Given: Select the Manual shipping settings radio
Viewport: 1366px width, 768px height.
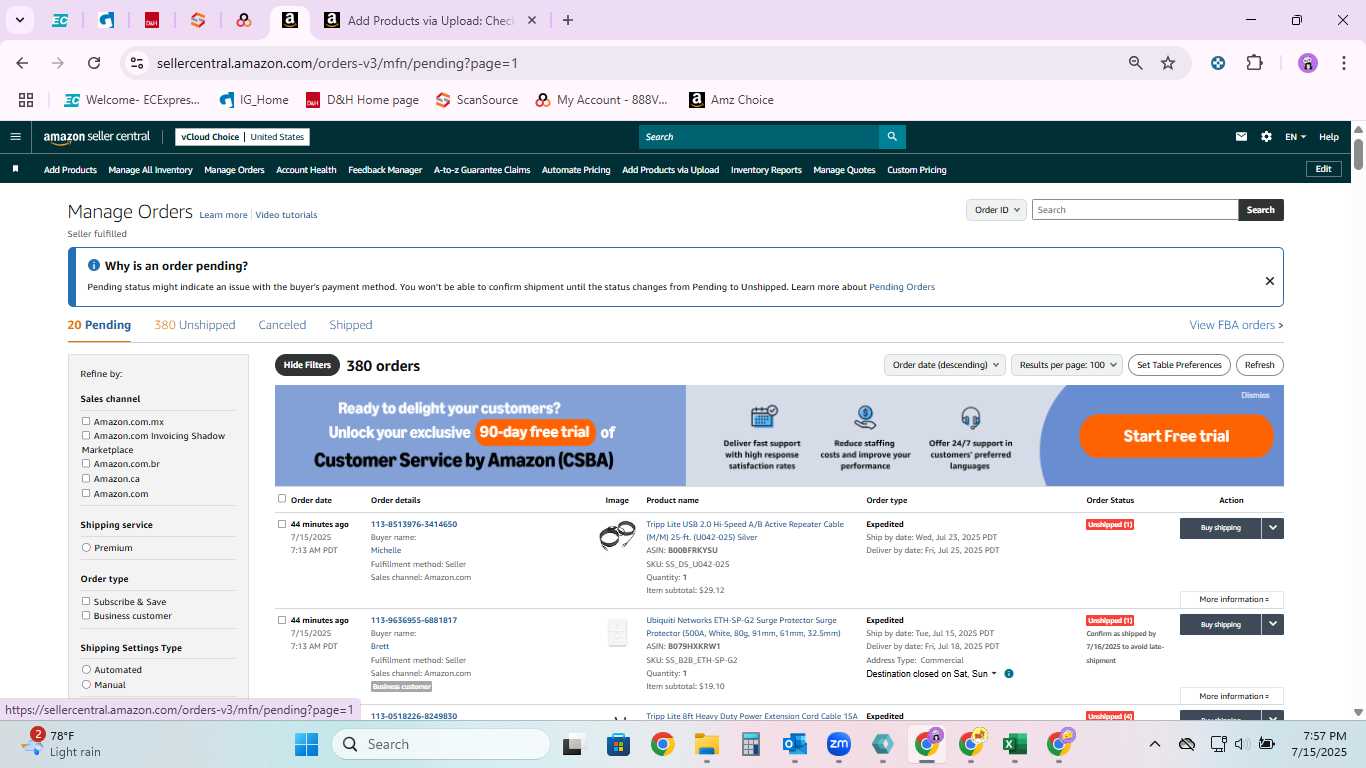Looking at the screenshot, I should point(86,685).
